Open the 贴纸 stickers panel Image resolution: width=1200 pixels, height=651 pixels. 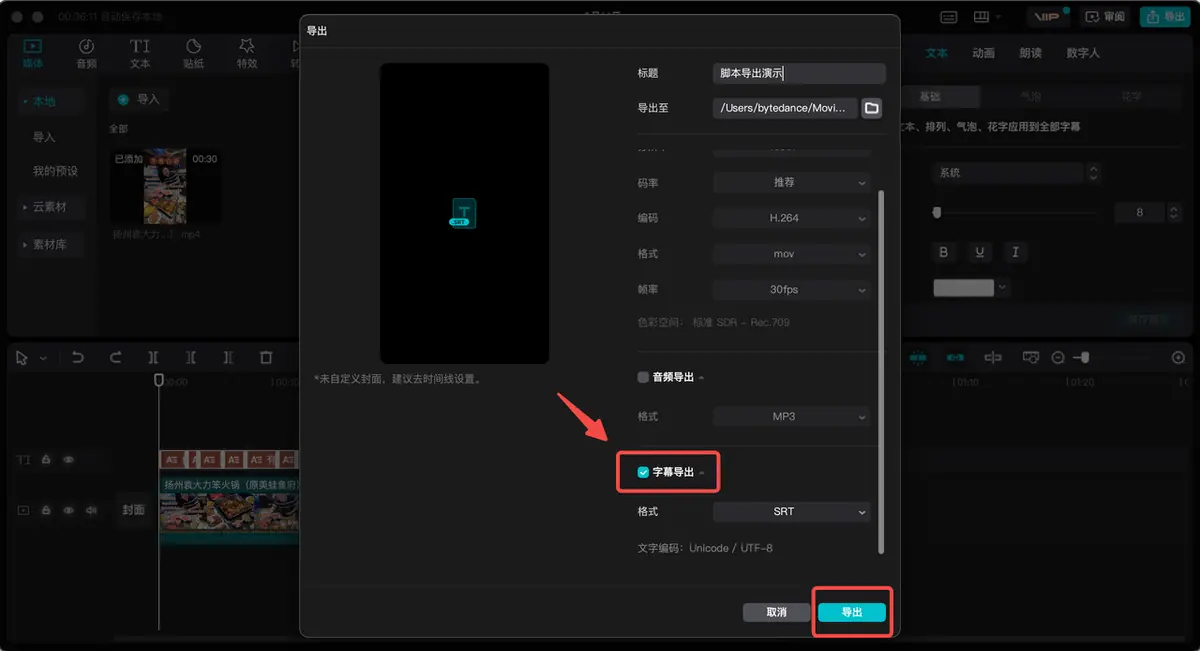coord(194,53)
